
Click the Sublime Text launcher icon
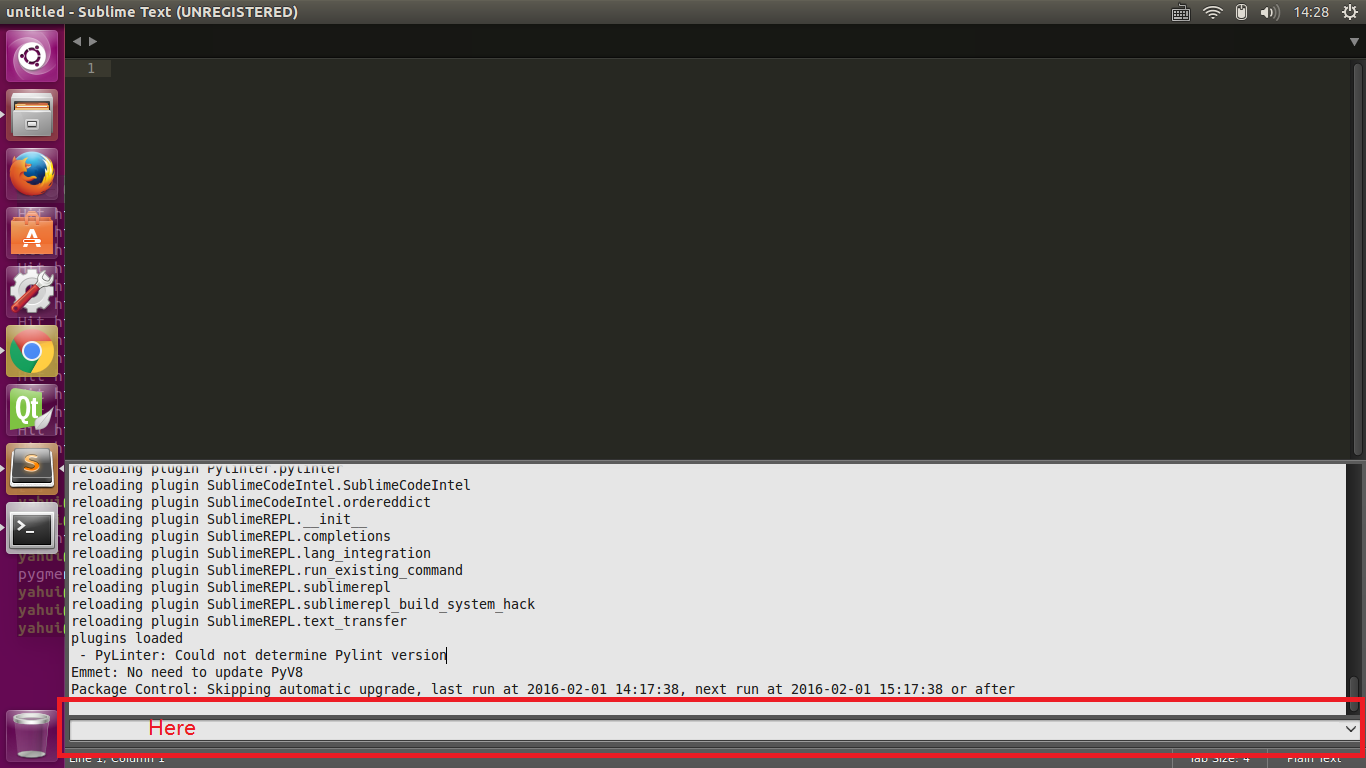point(33,469)
